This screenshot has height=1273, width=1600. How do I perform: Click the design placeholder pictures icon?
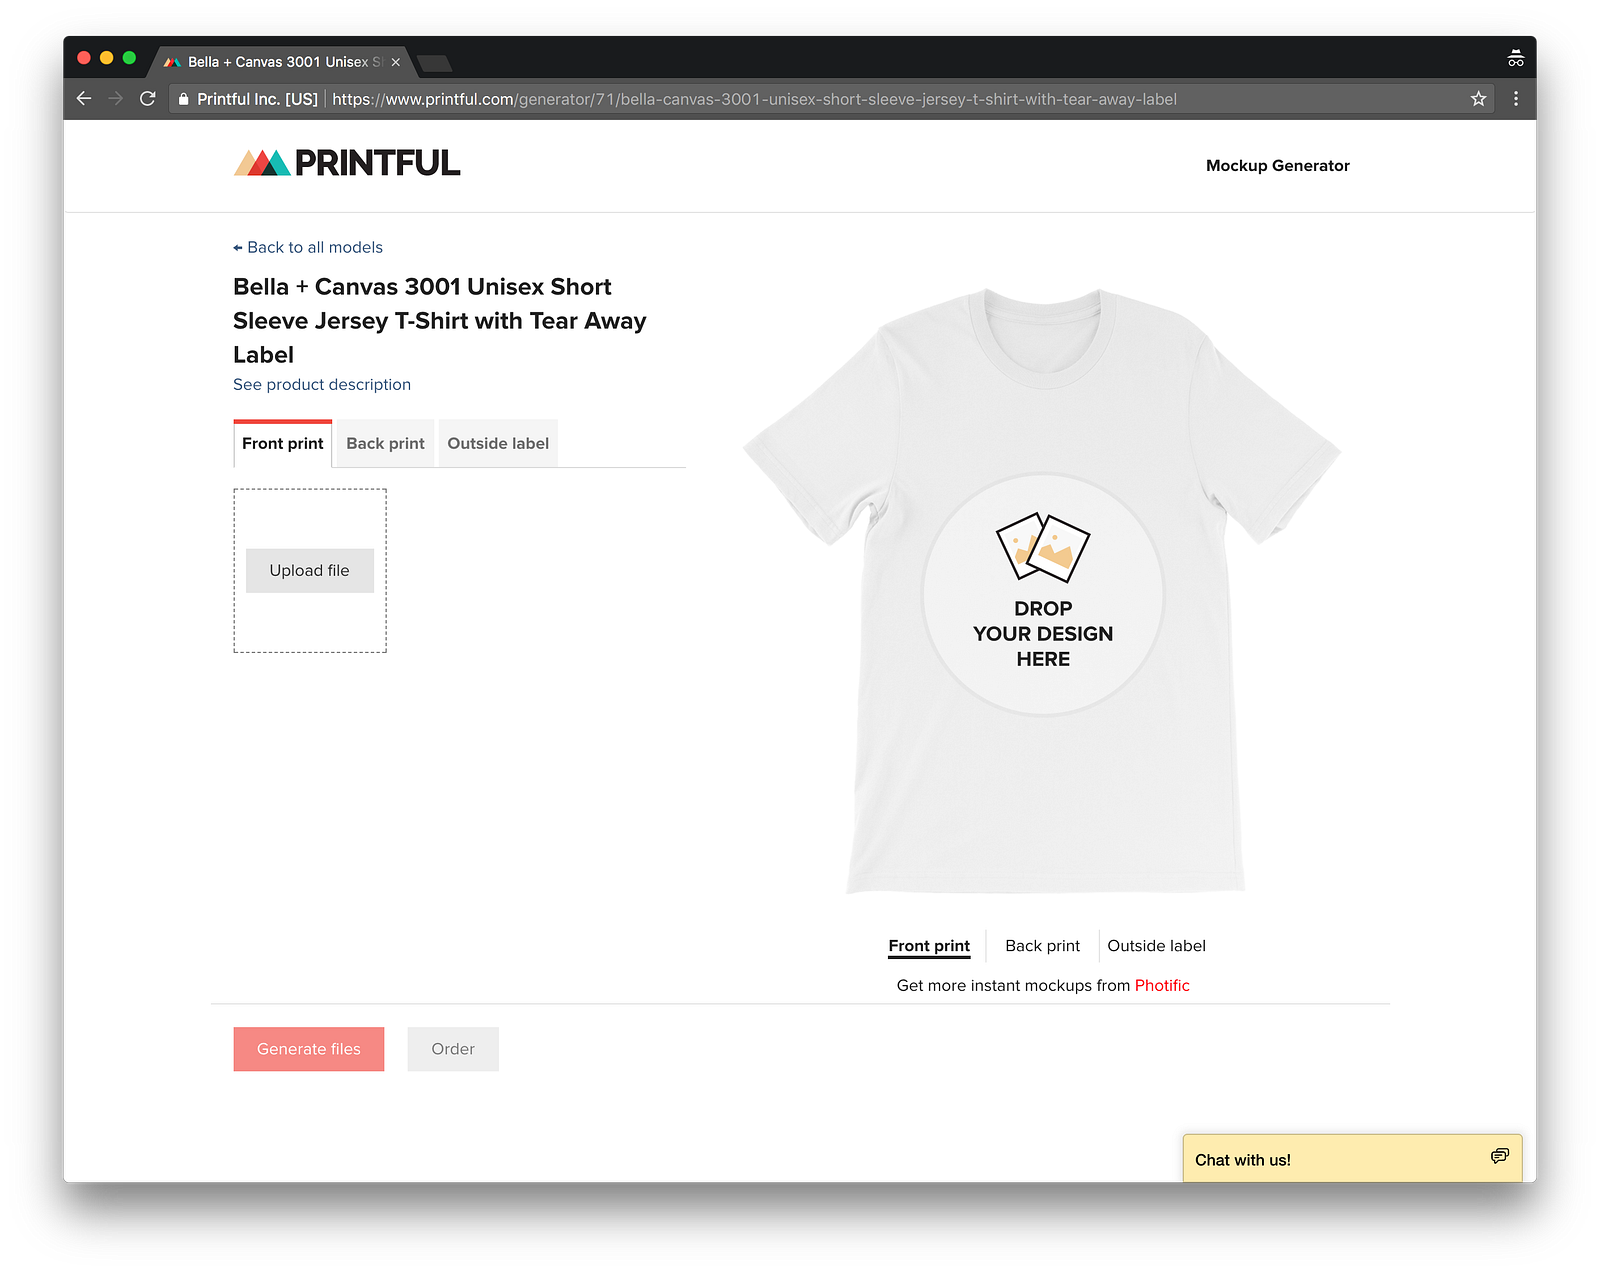[1043, 547]
